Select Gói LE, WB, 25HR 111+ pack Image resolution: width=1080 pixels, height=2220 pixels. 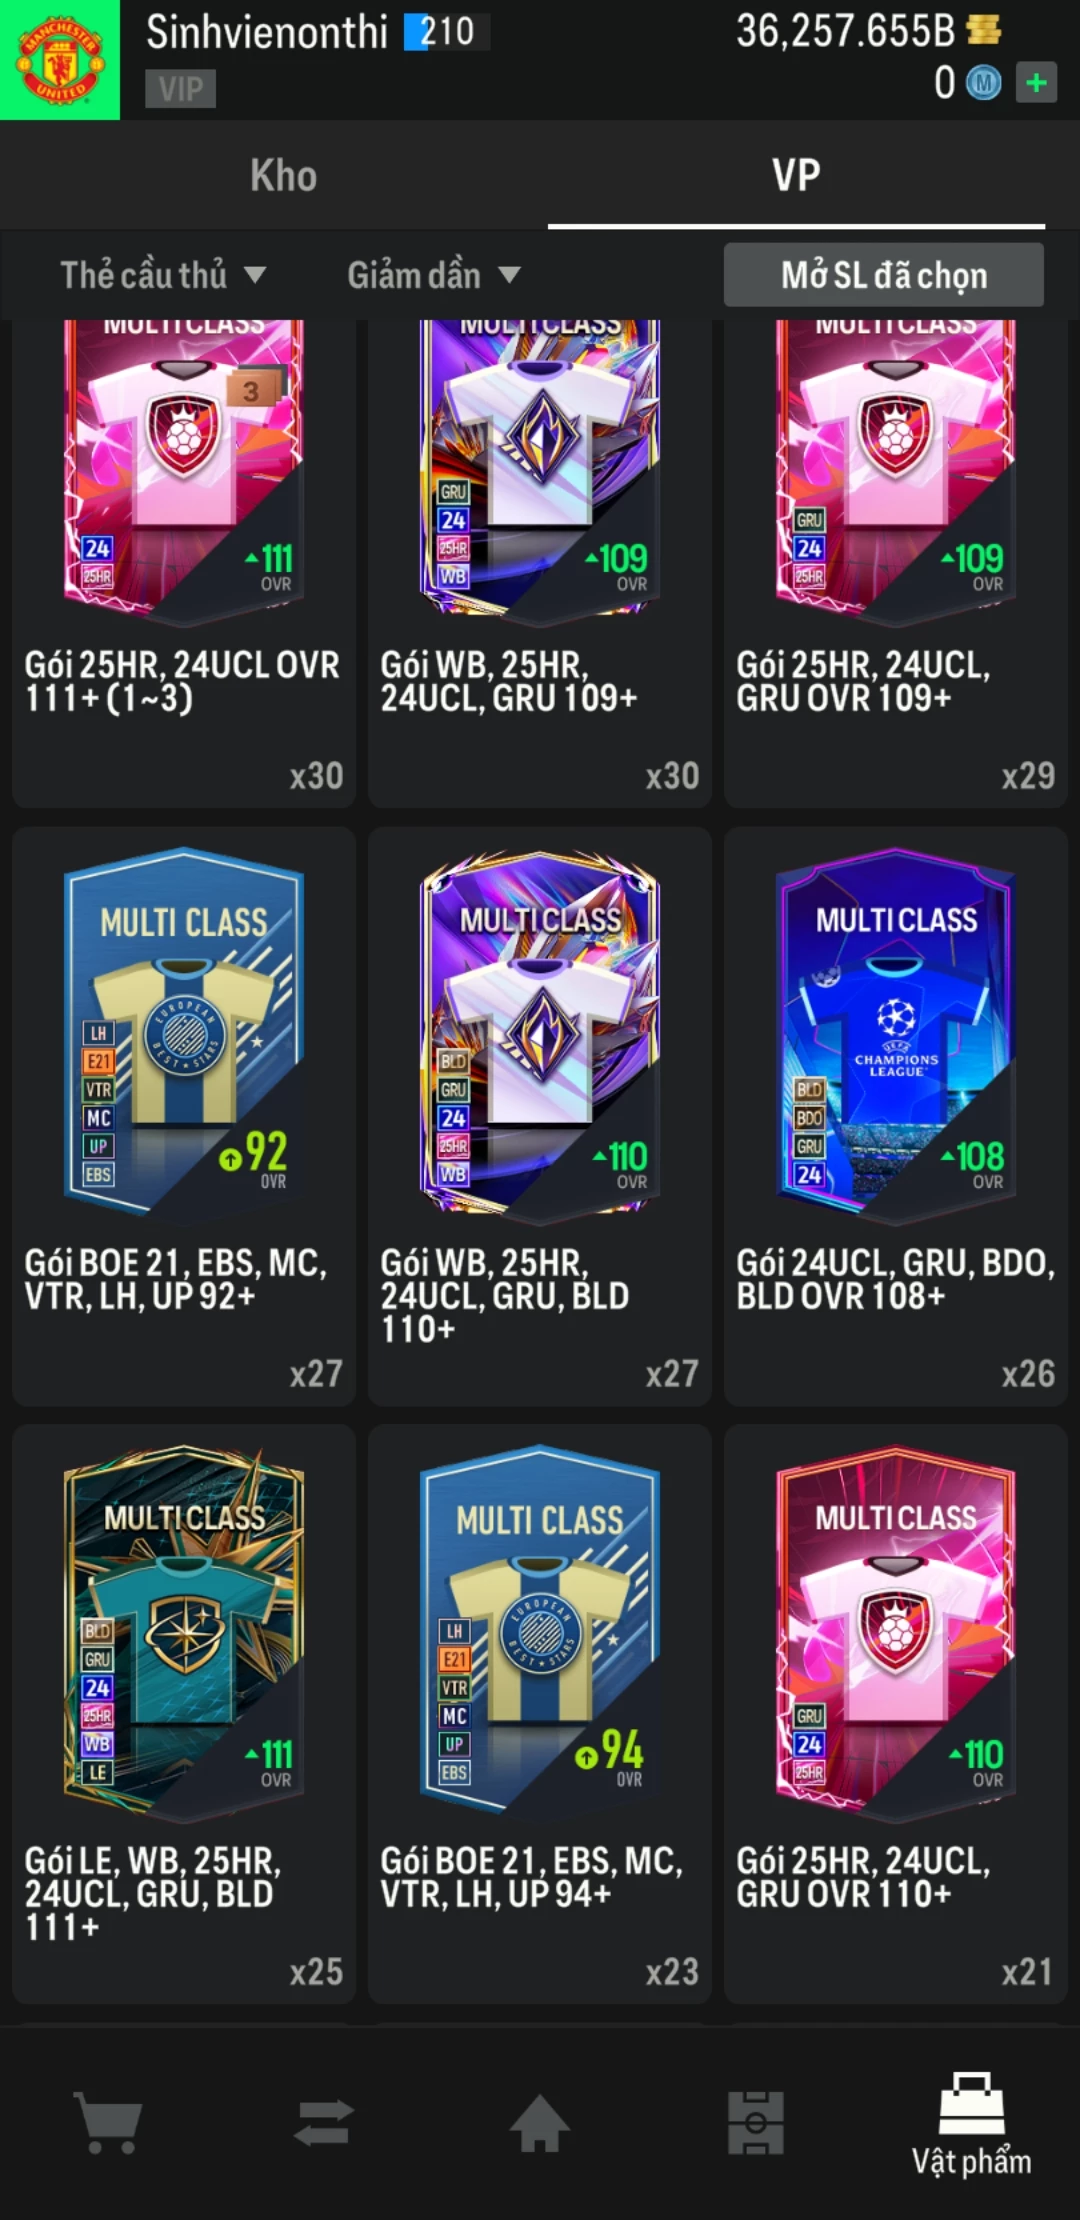[x=184, y=1714]
